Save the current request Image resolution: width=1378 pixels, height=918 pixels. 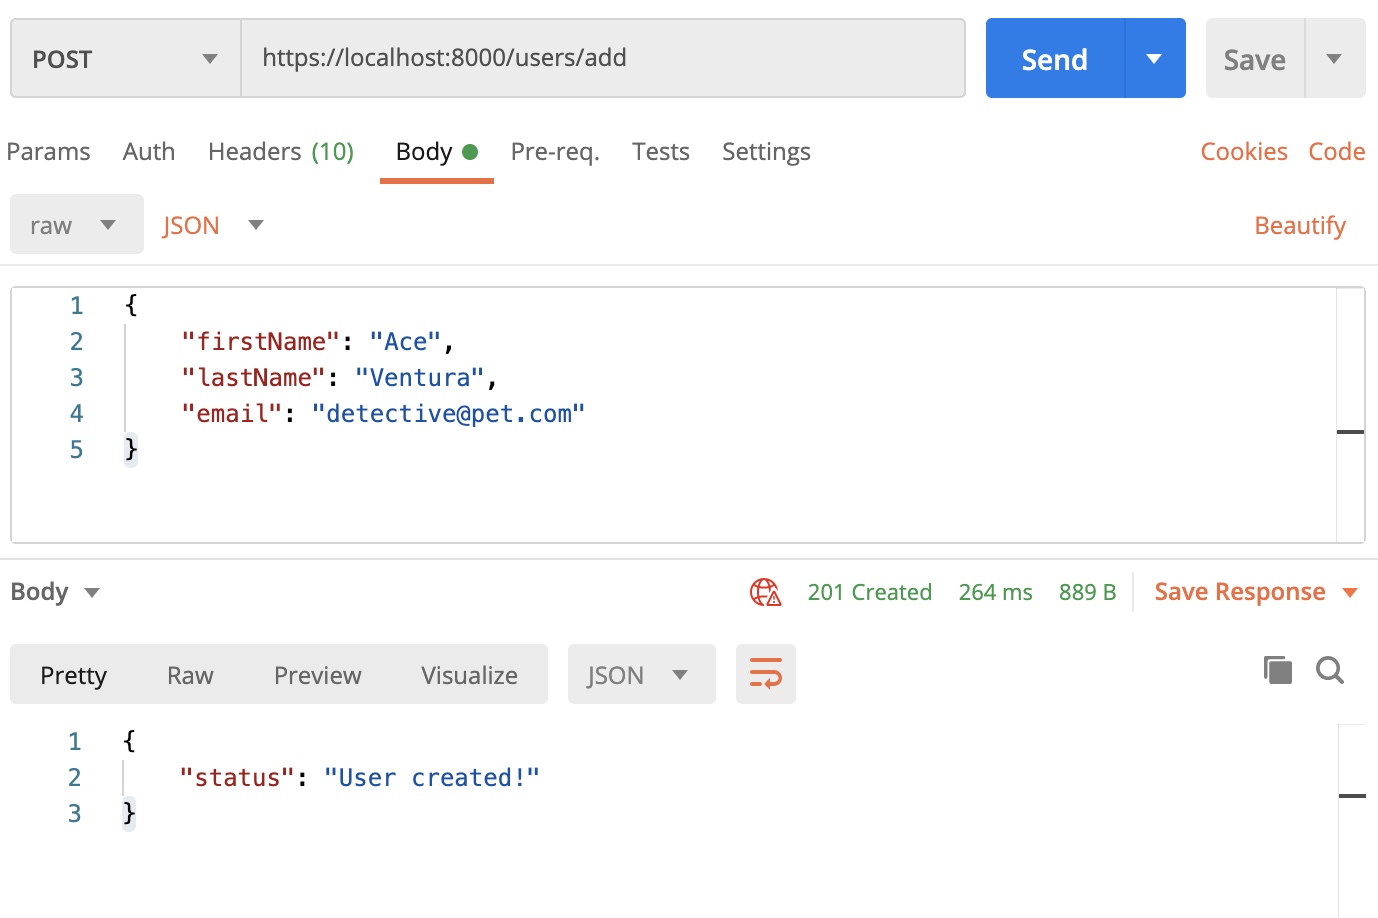click(1255, 58)
